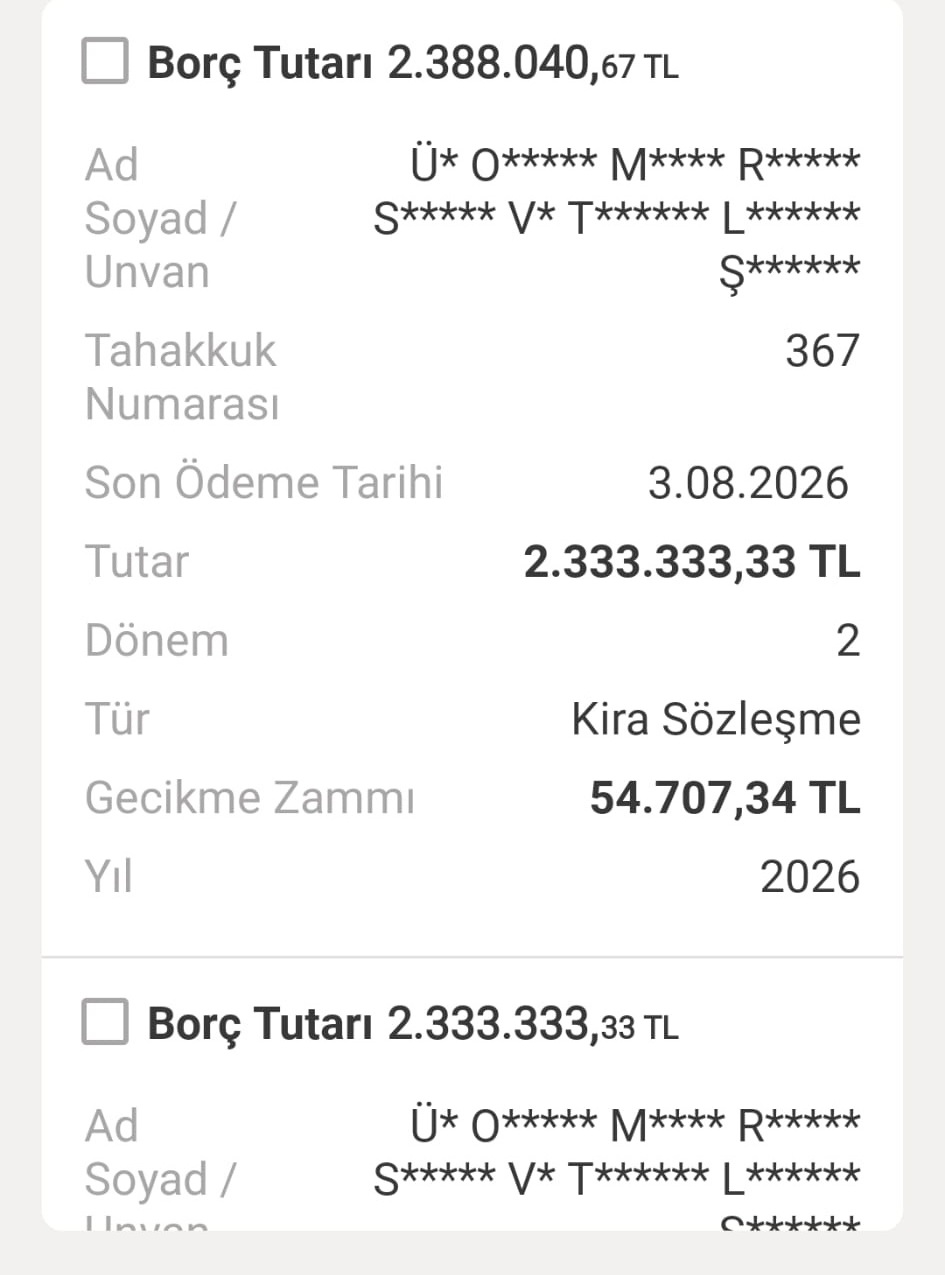Tap the Borç Tutarı 2.388.040,67 TL heading
The height and width of the screenshot is (1275, 945).
click(413, 65)
